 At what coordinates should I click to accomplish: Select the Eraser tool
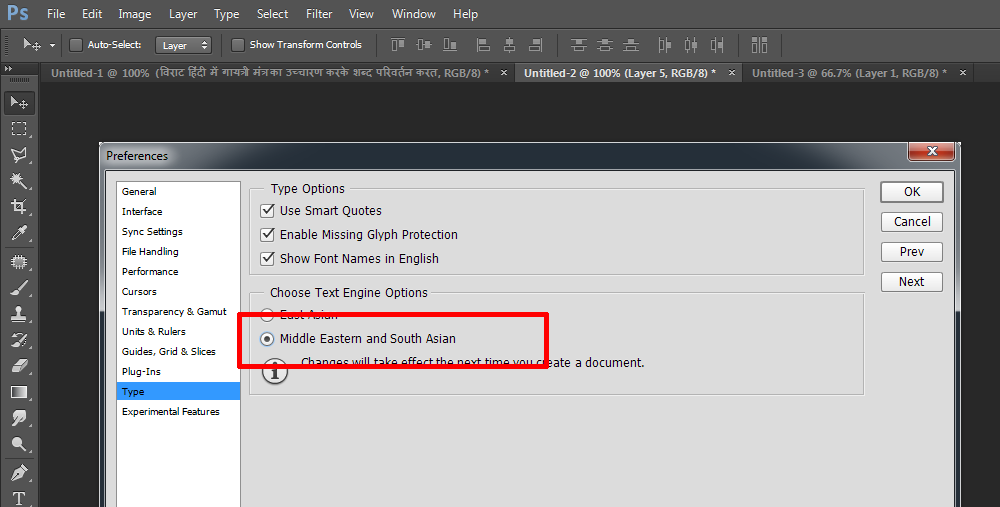[19, 366]
